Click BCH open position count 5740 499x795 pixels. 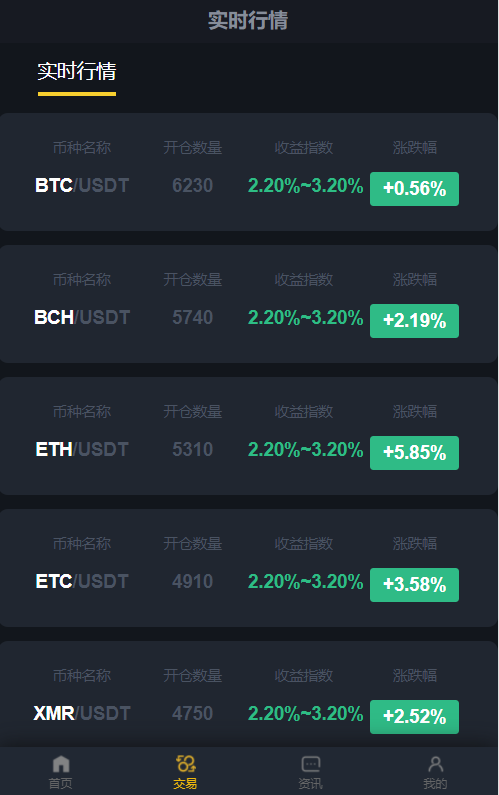(x=192, y=317)
